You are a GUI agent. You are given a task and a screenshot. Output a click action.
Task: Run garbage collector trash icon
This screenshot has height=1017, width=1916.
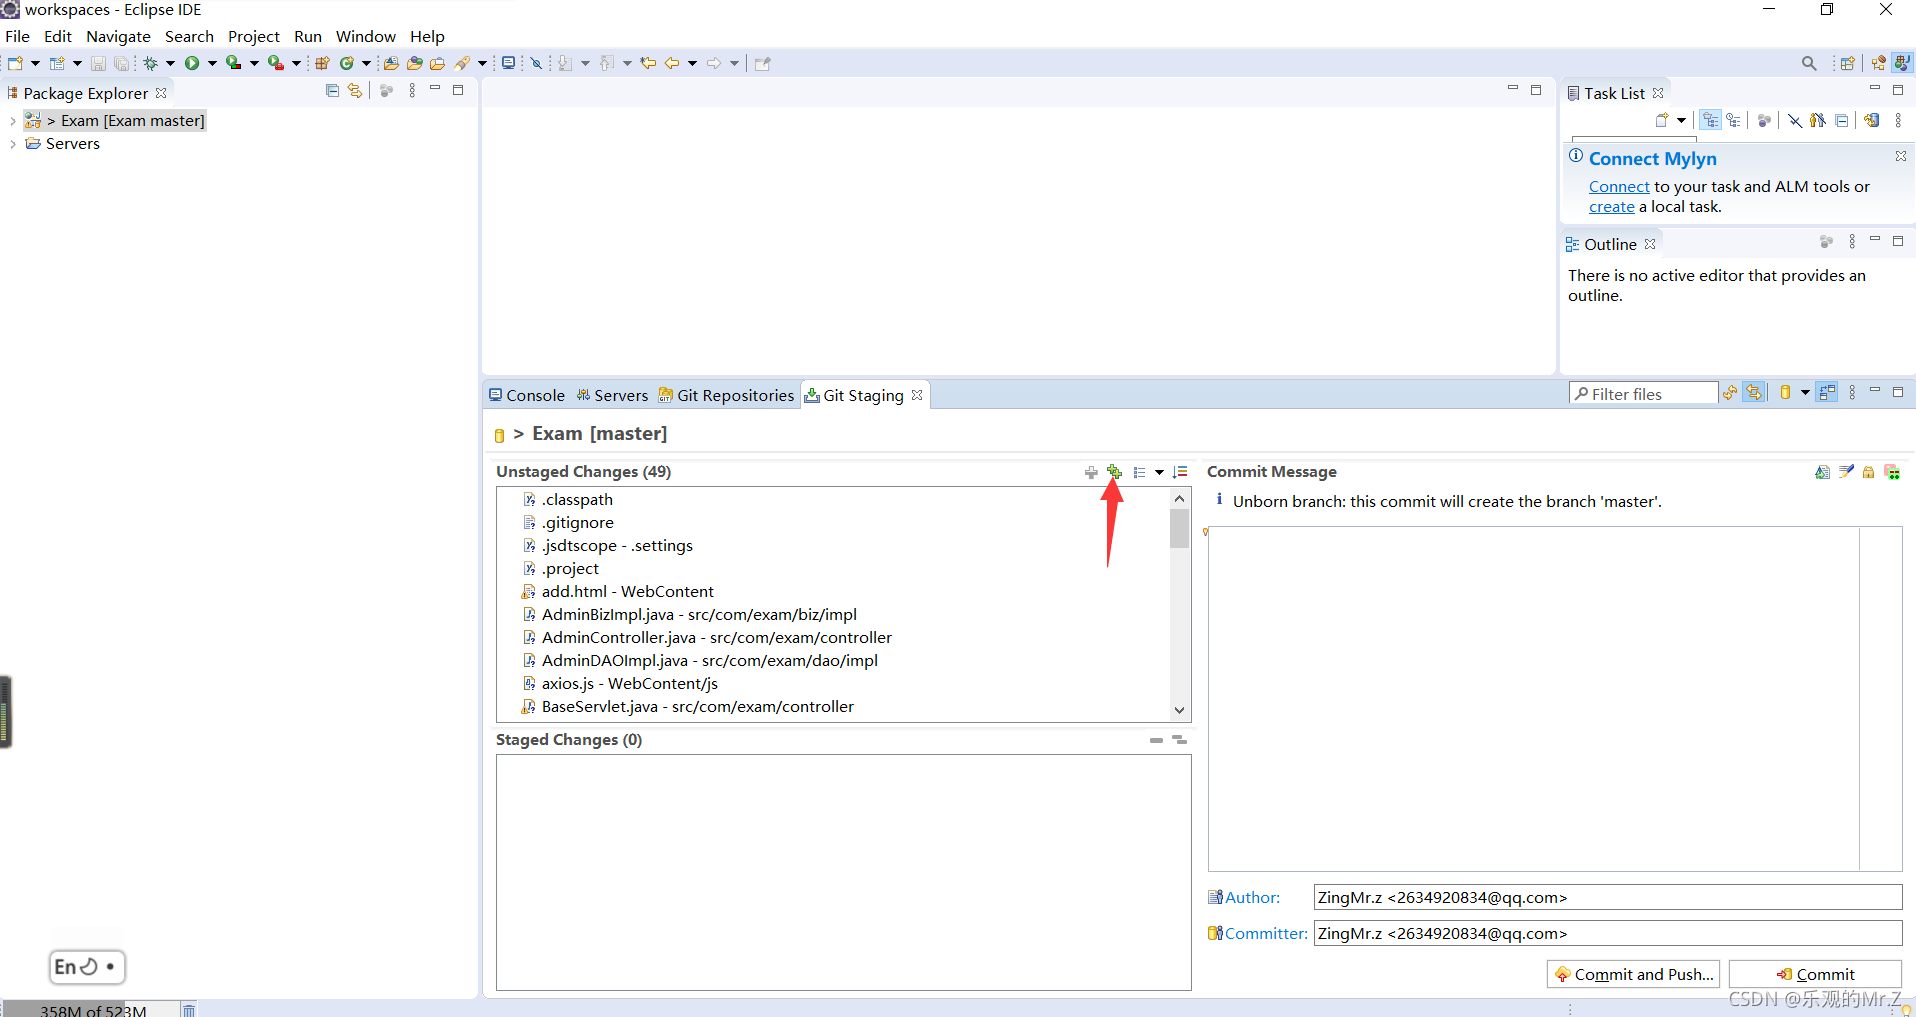pos(189,1009)
